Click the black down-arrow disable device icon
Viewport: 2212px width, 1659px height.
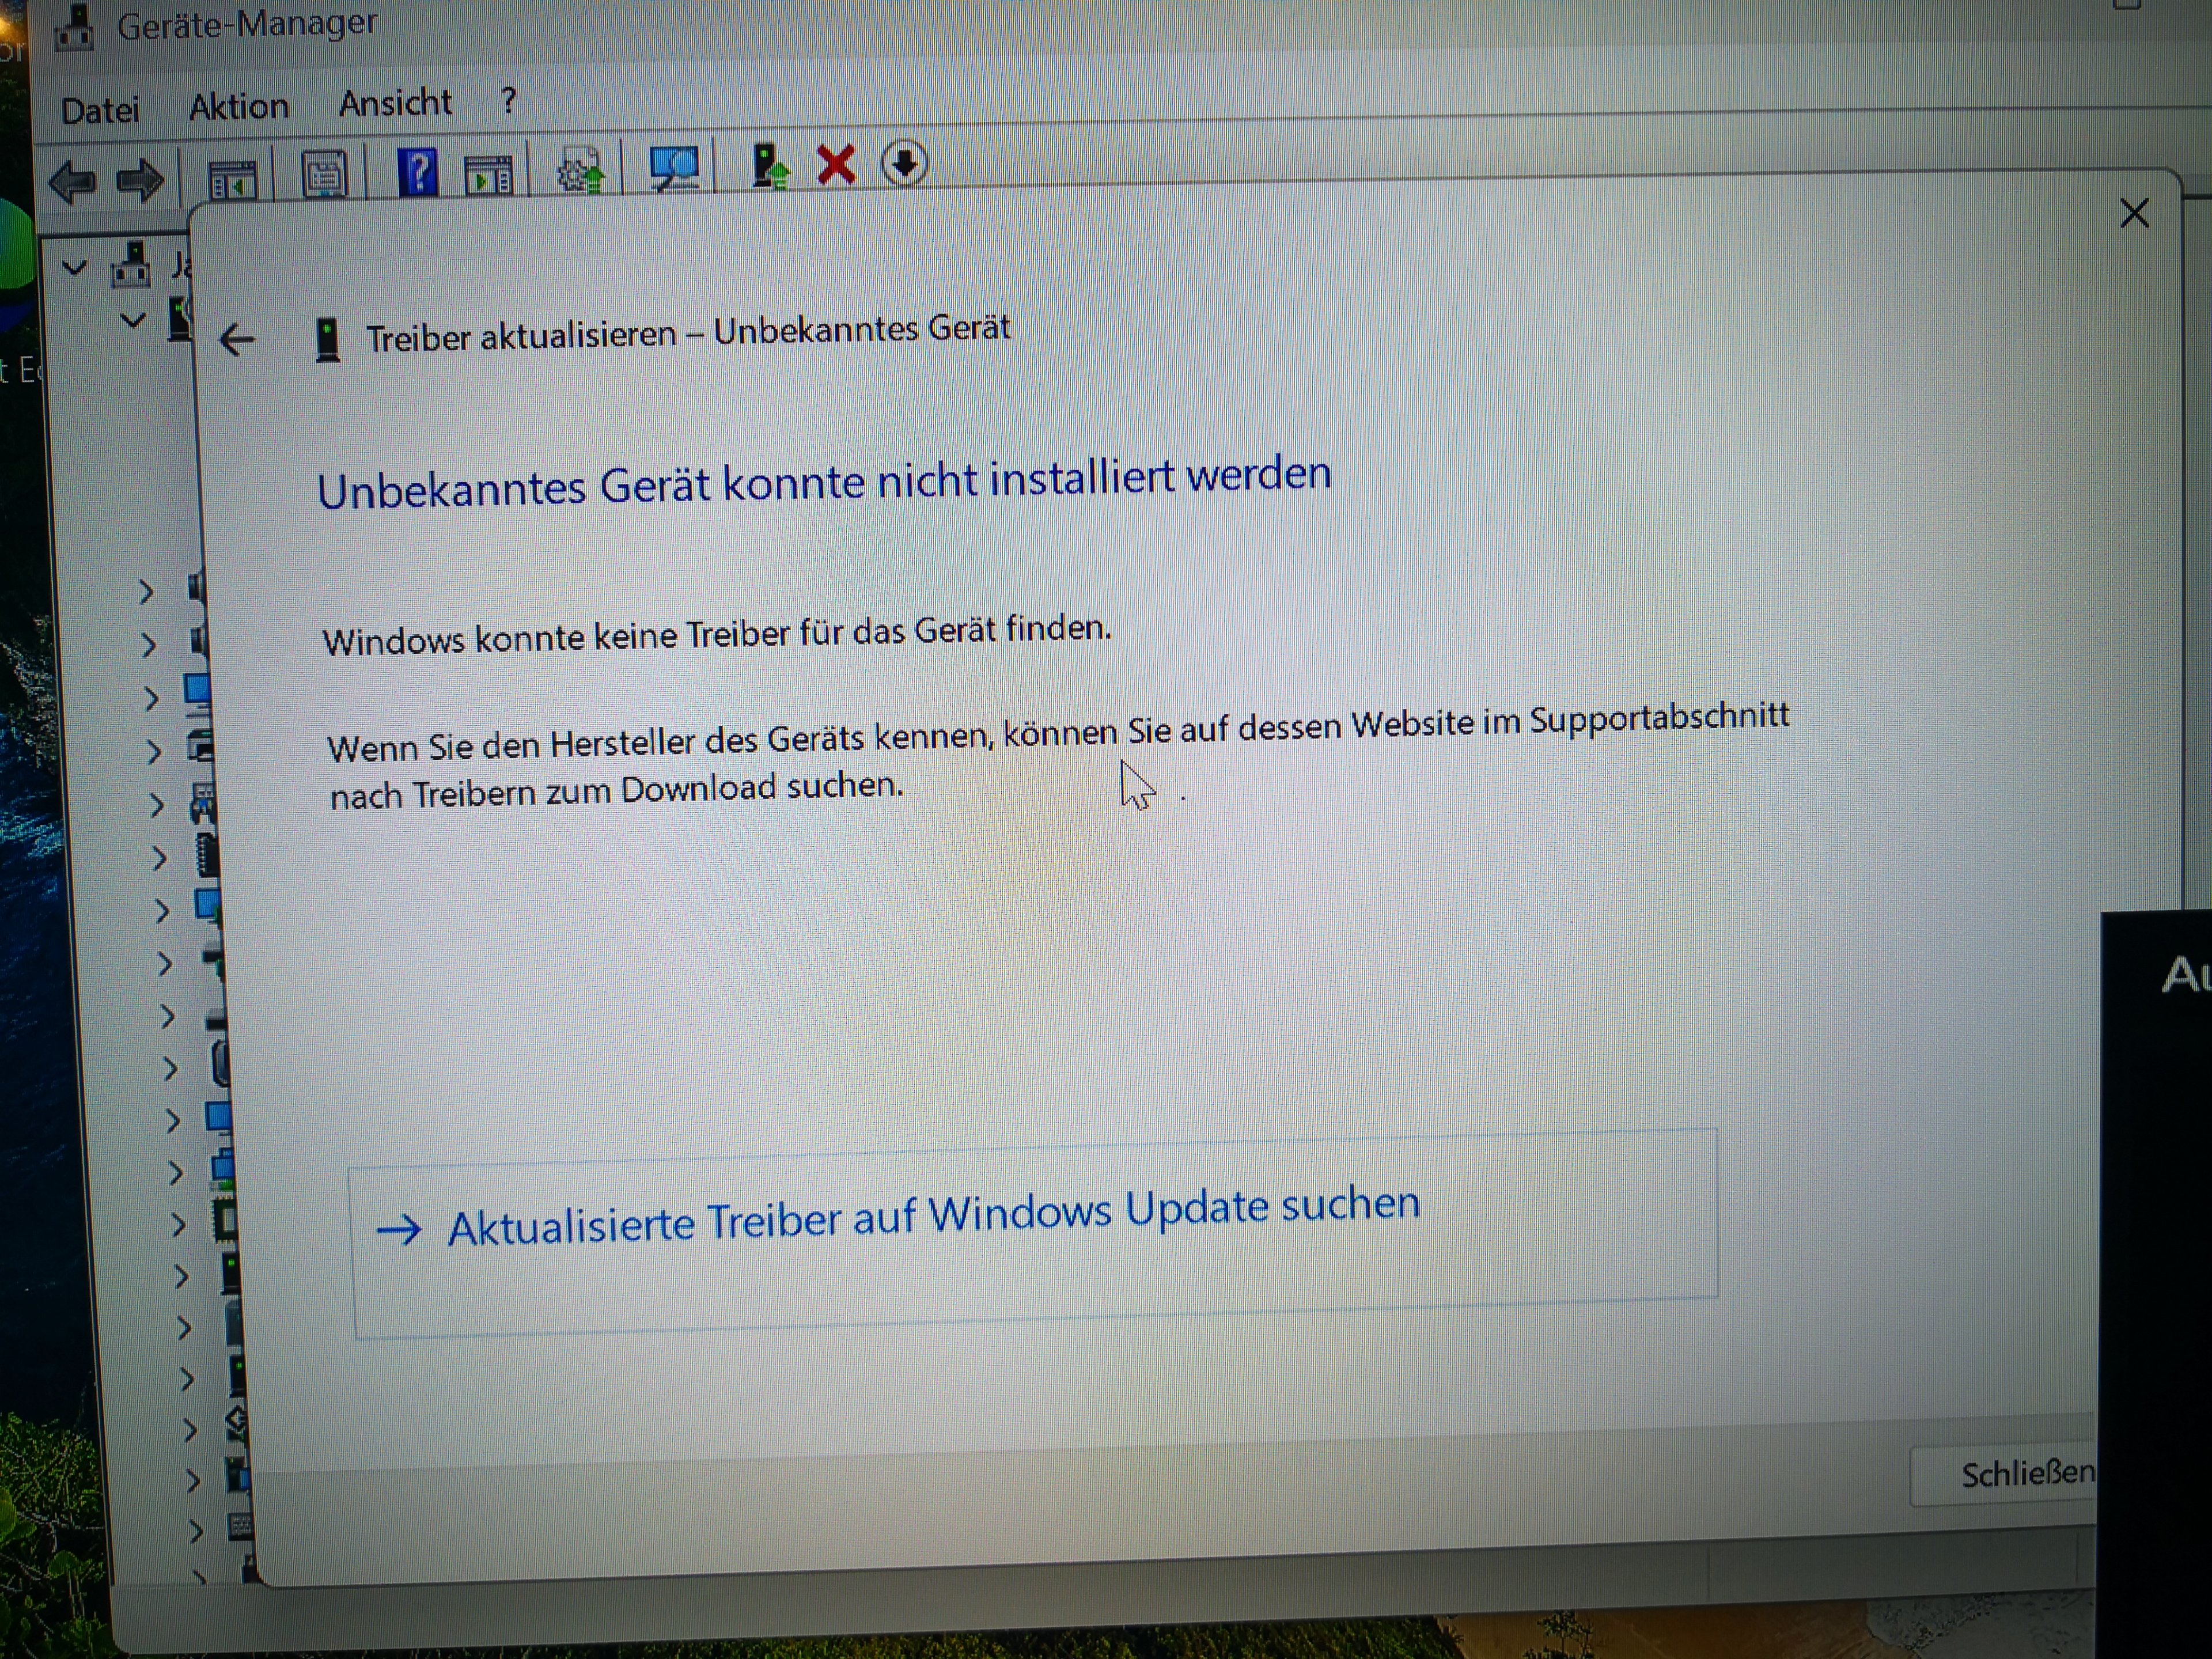point(904,163)
